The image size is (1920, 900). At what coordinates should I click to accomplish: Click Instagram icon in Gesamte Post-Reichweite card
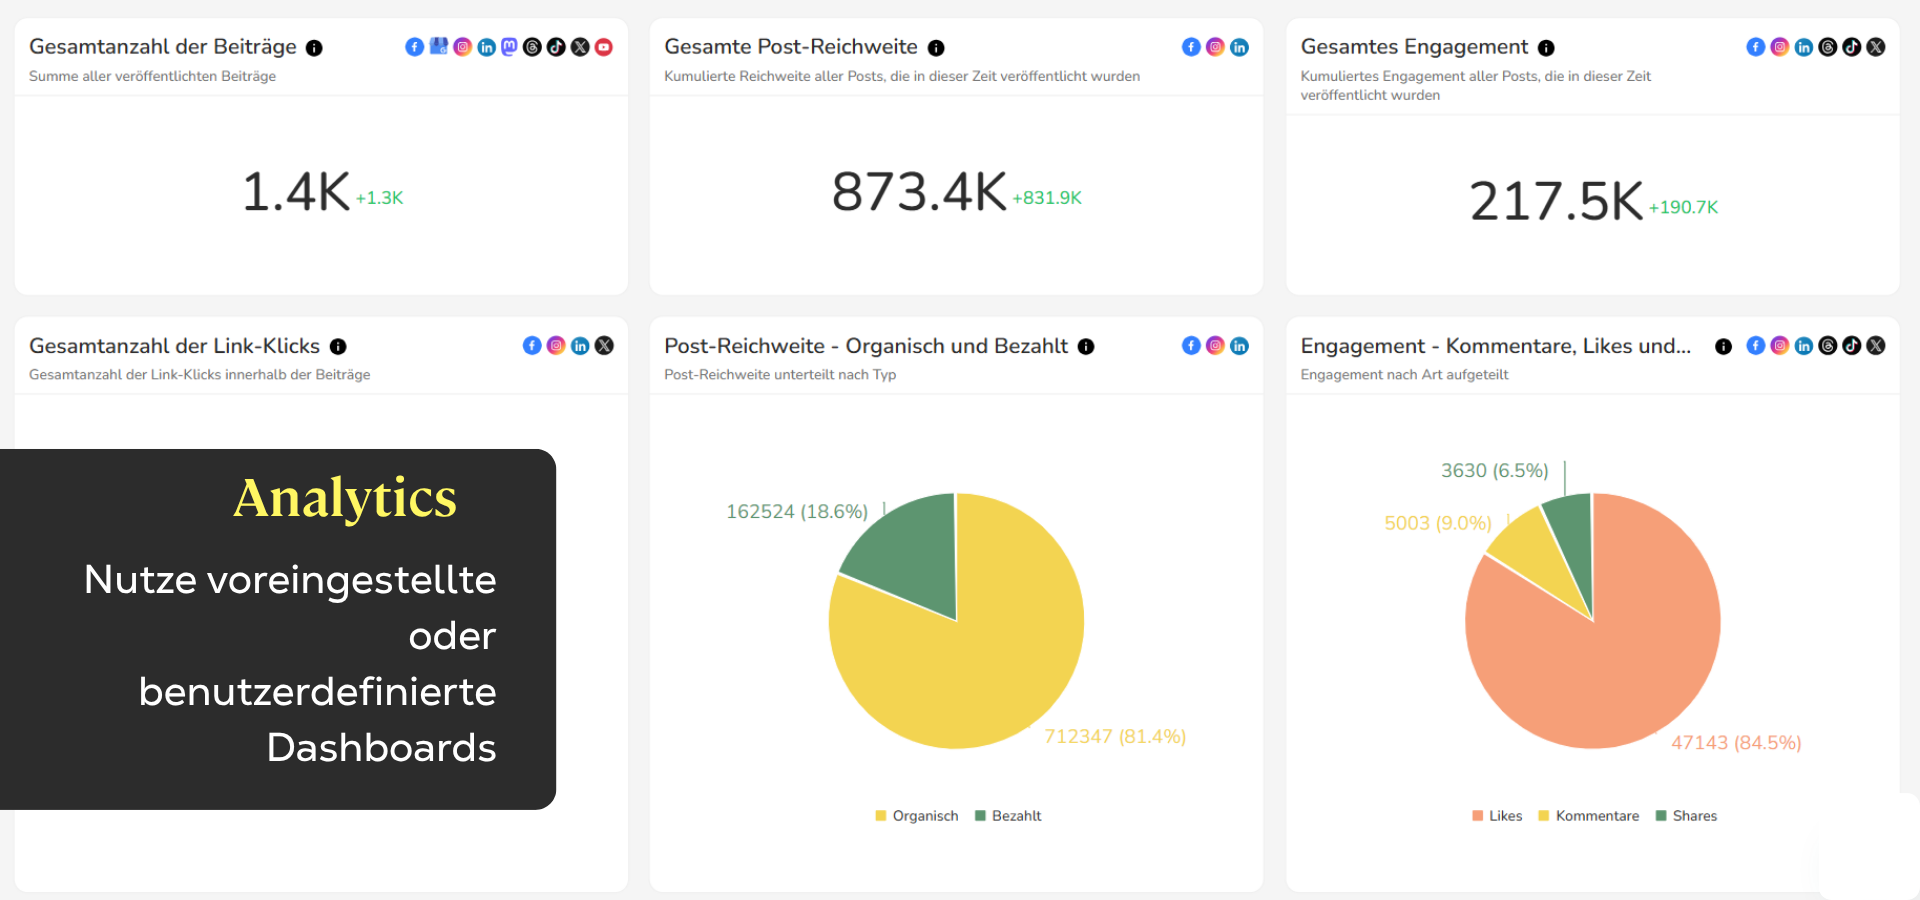[x=1215, y=47]
